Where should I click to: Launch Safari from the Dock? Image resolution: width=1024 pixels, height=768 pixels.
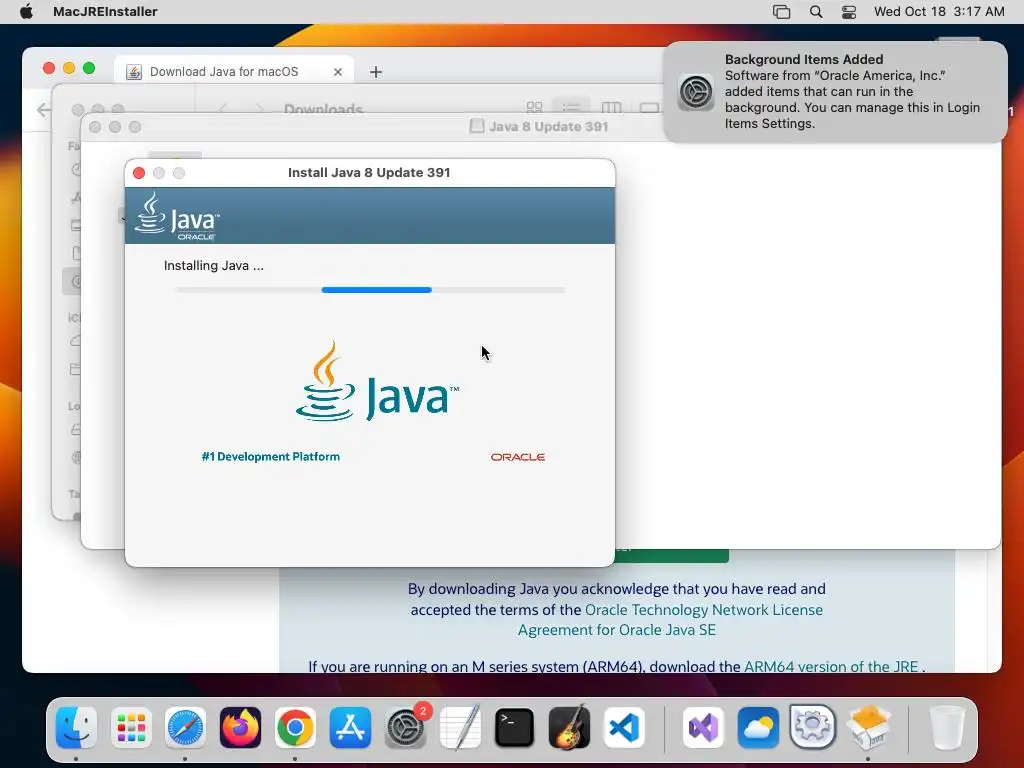click(185, 728)
